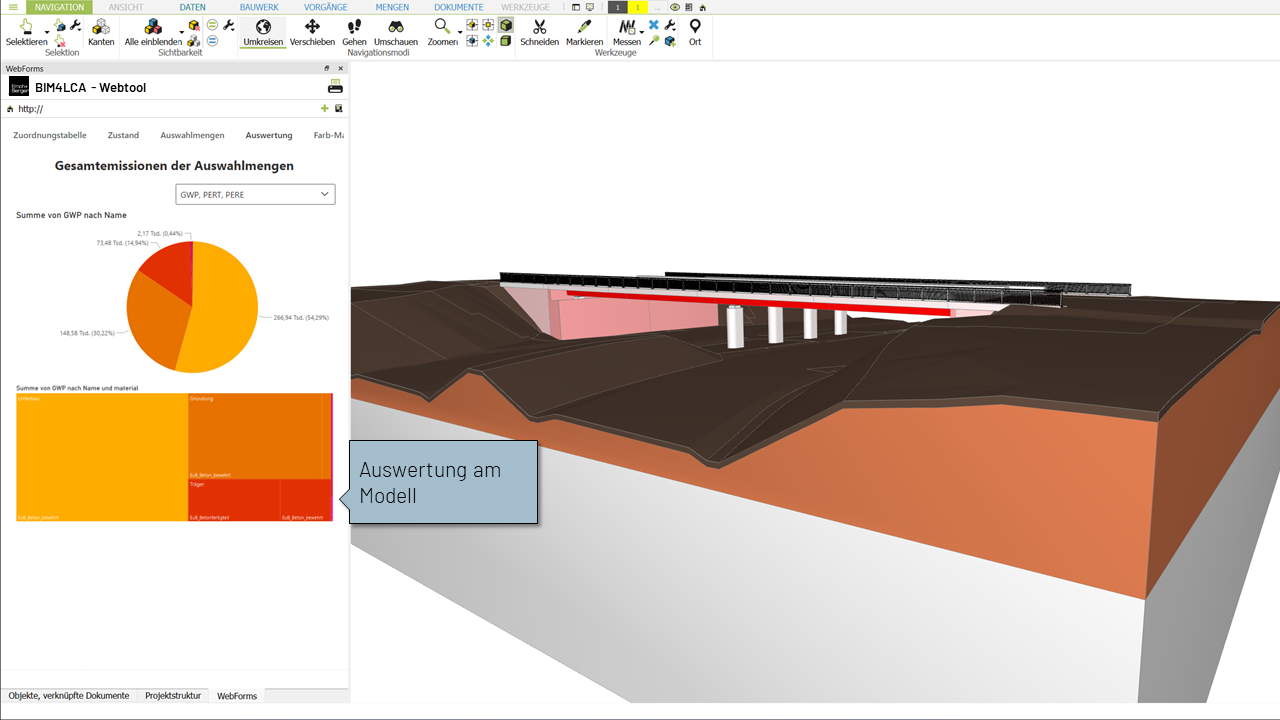Switch to the Projektstruktur bottom tab
1280x720 pixels.
click(x=173, y=696)
